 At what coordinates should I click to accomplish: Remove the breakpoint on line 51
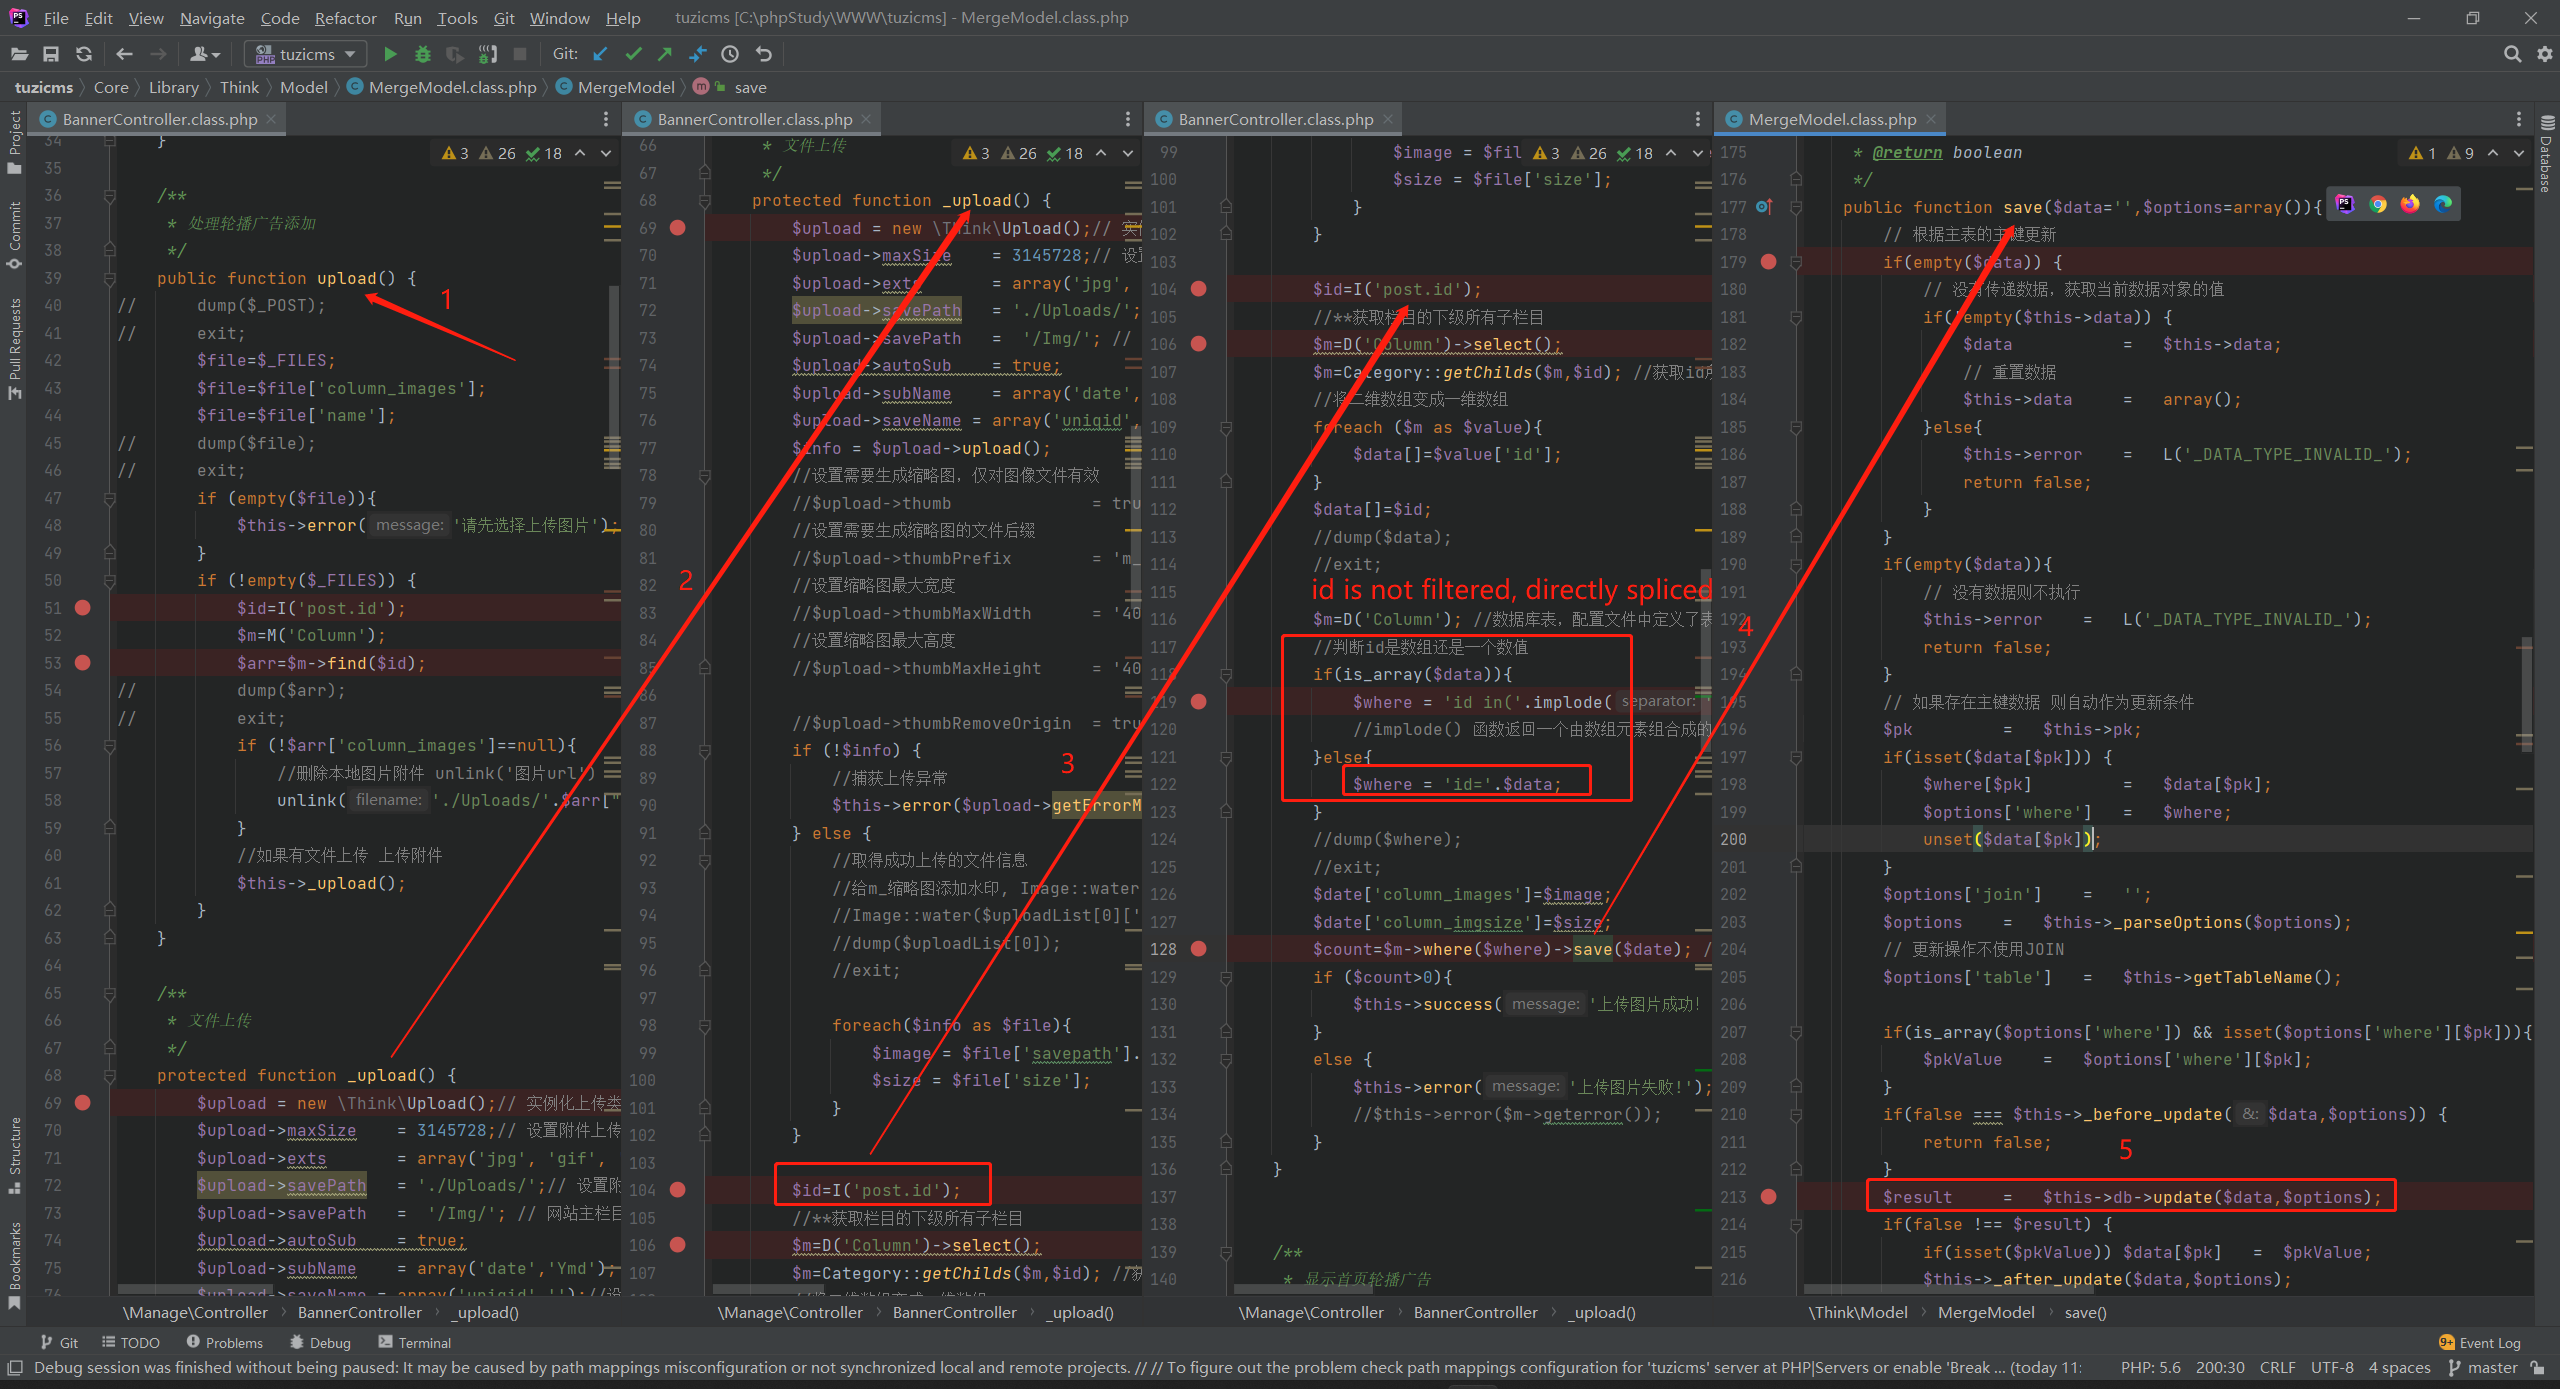tap(83, 608)
